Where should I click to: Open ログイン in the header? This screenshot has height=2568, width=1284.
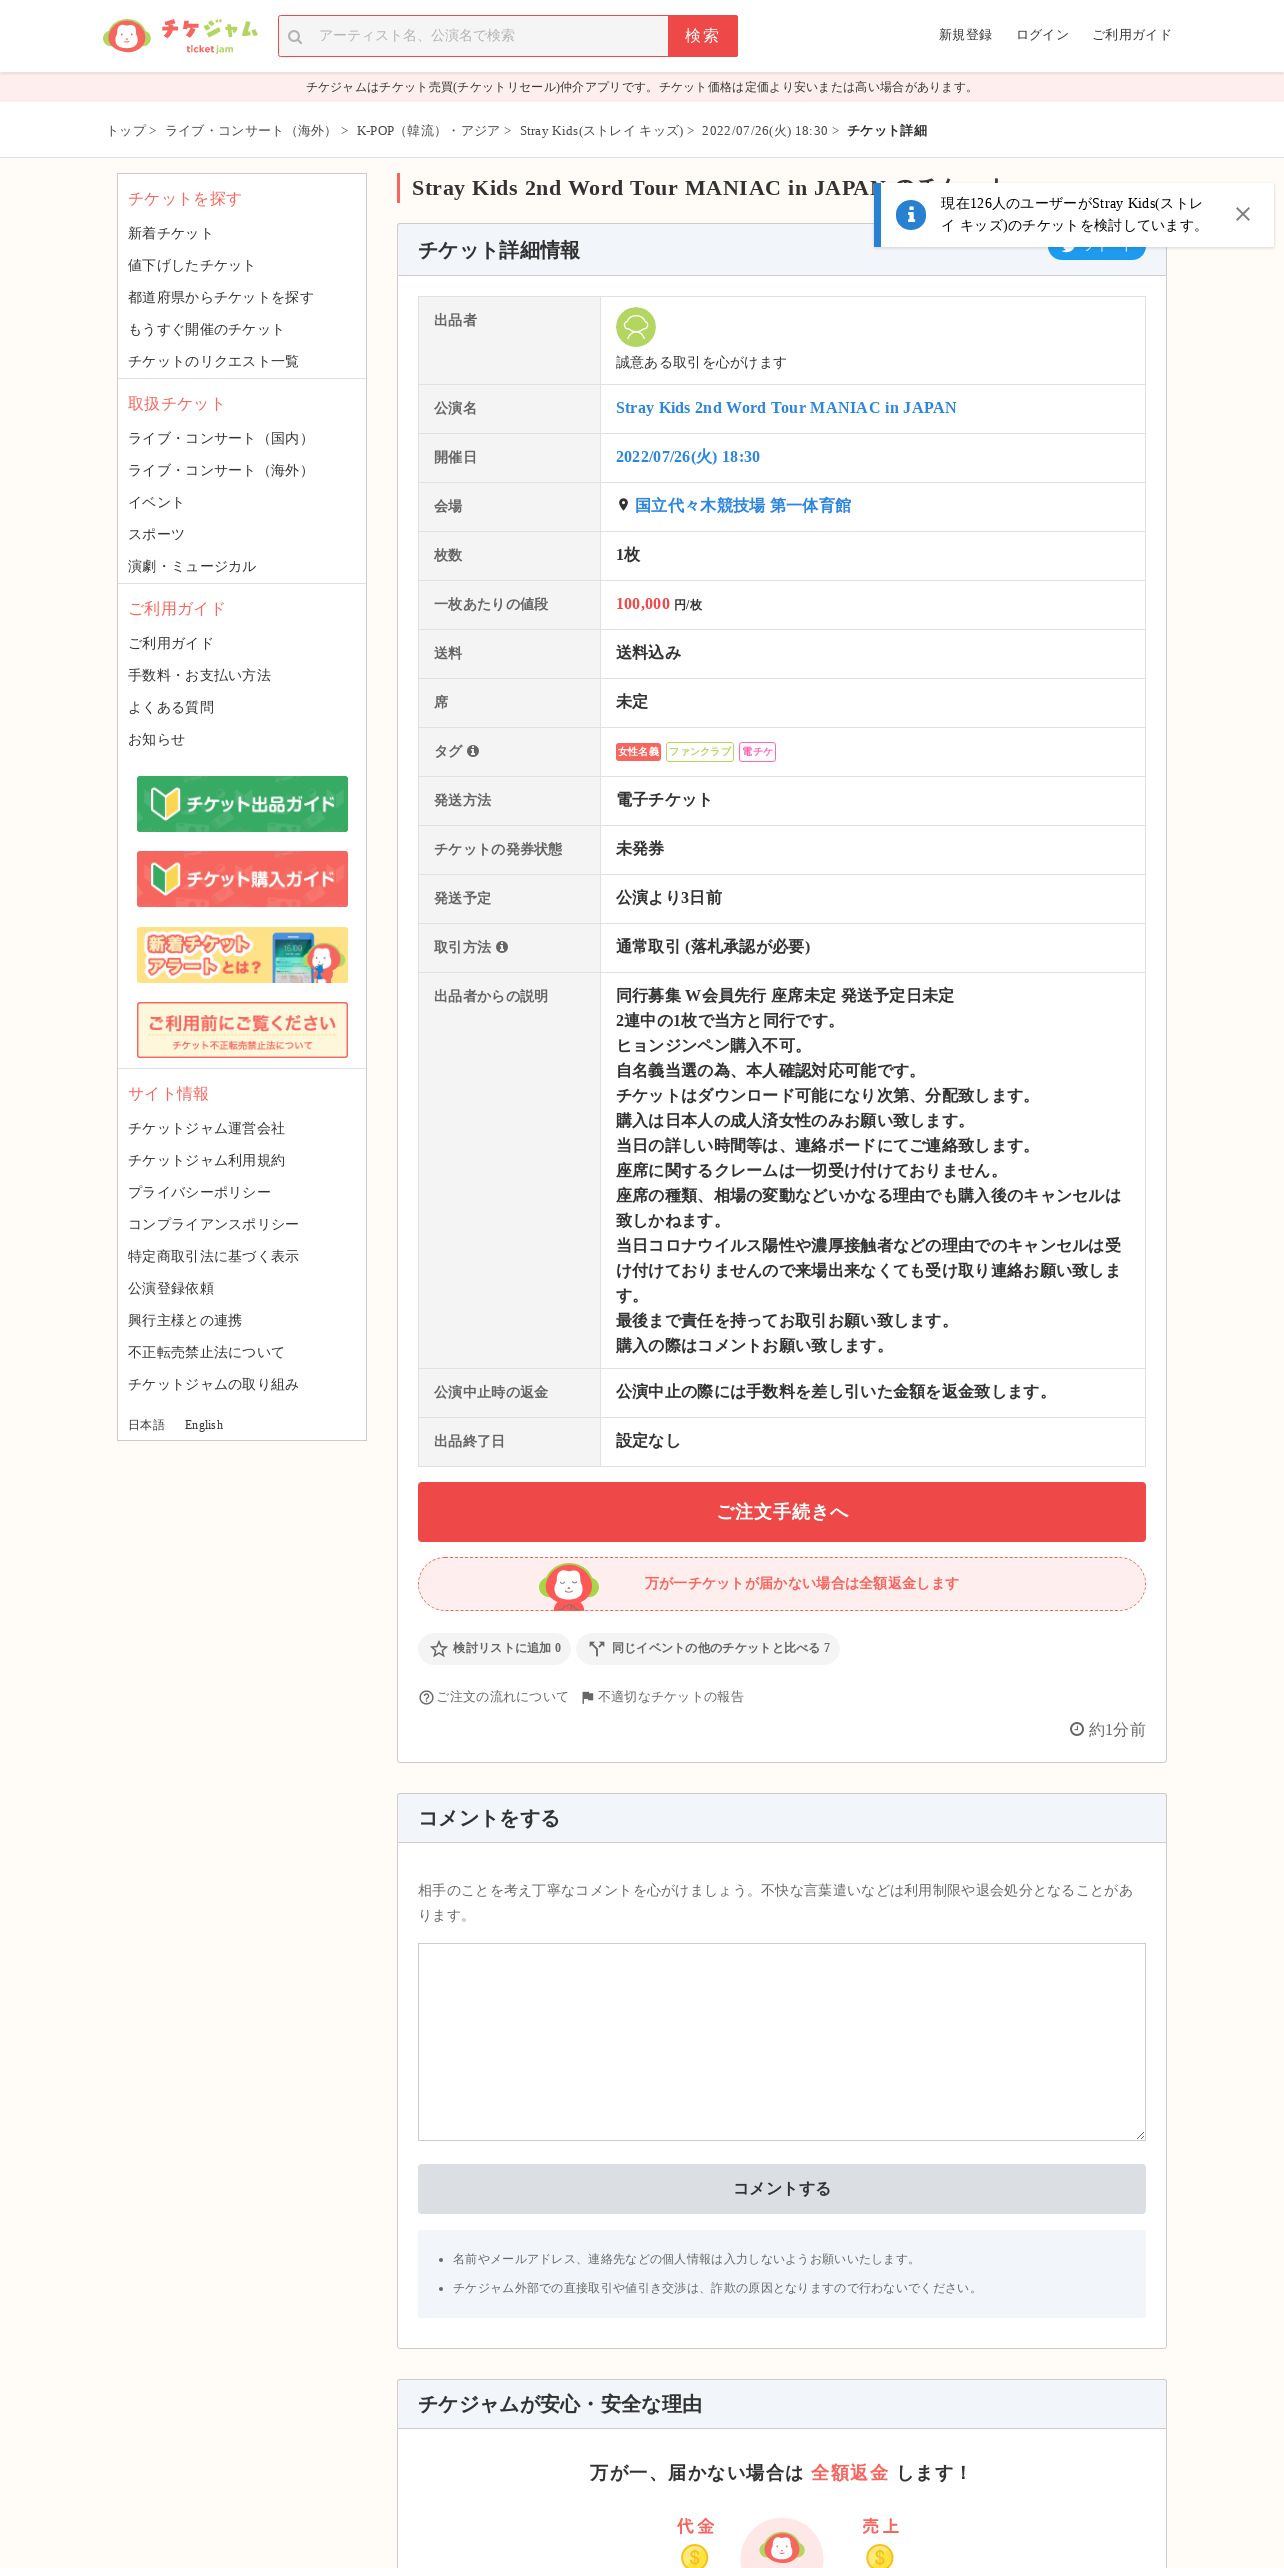coord(1042,35)
